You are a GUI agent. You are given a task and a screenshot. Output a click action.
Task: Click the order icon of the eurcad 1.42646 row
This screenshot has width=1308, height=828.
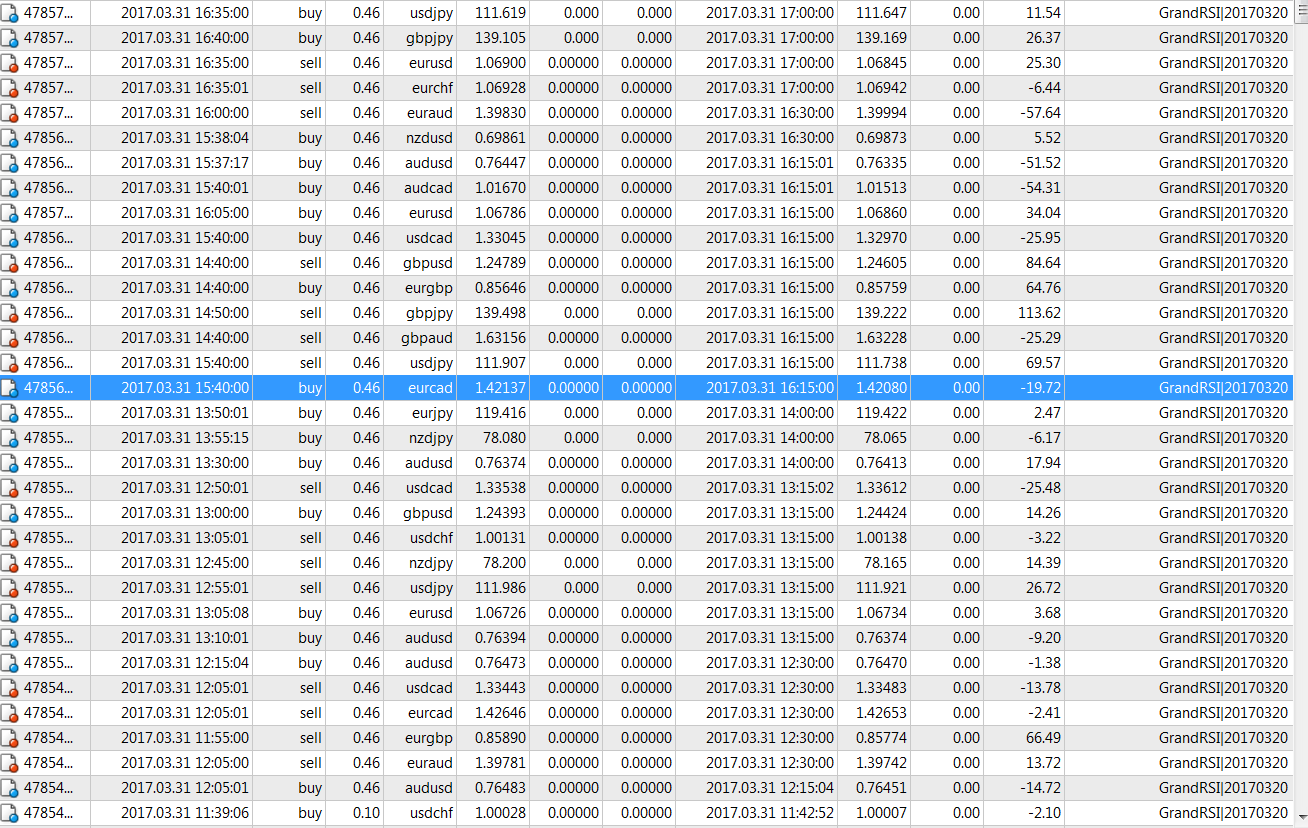(10, 713)
